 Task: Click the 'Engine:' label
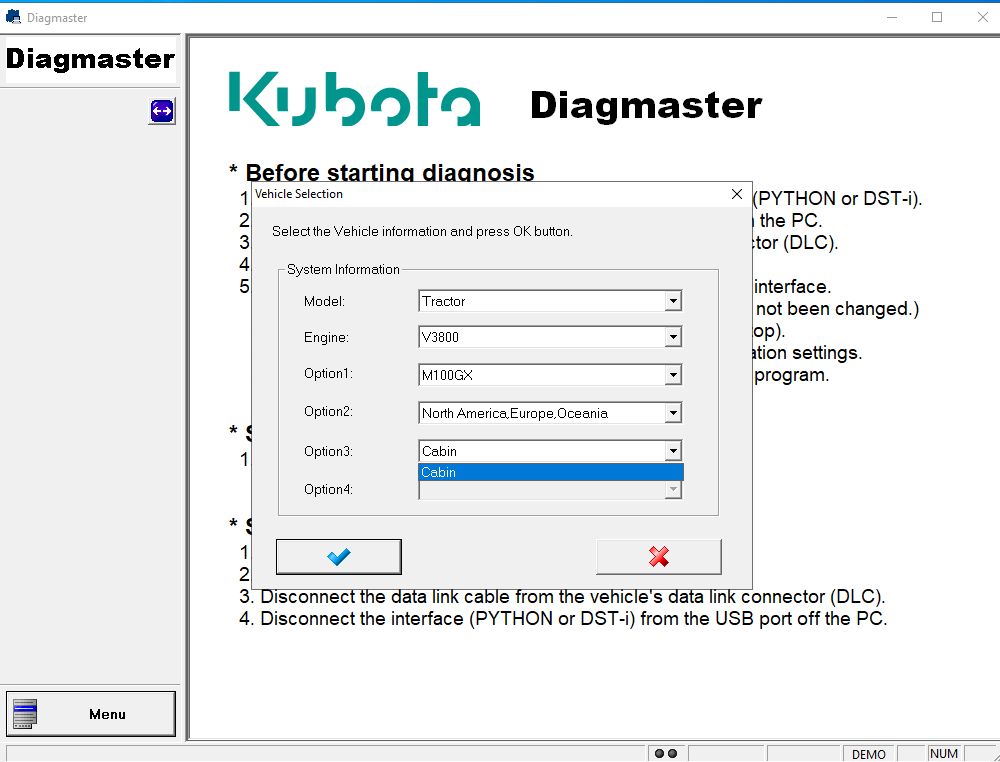tap(326, 337)
